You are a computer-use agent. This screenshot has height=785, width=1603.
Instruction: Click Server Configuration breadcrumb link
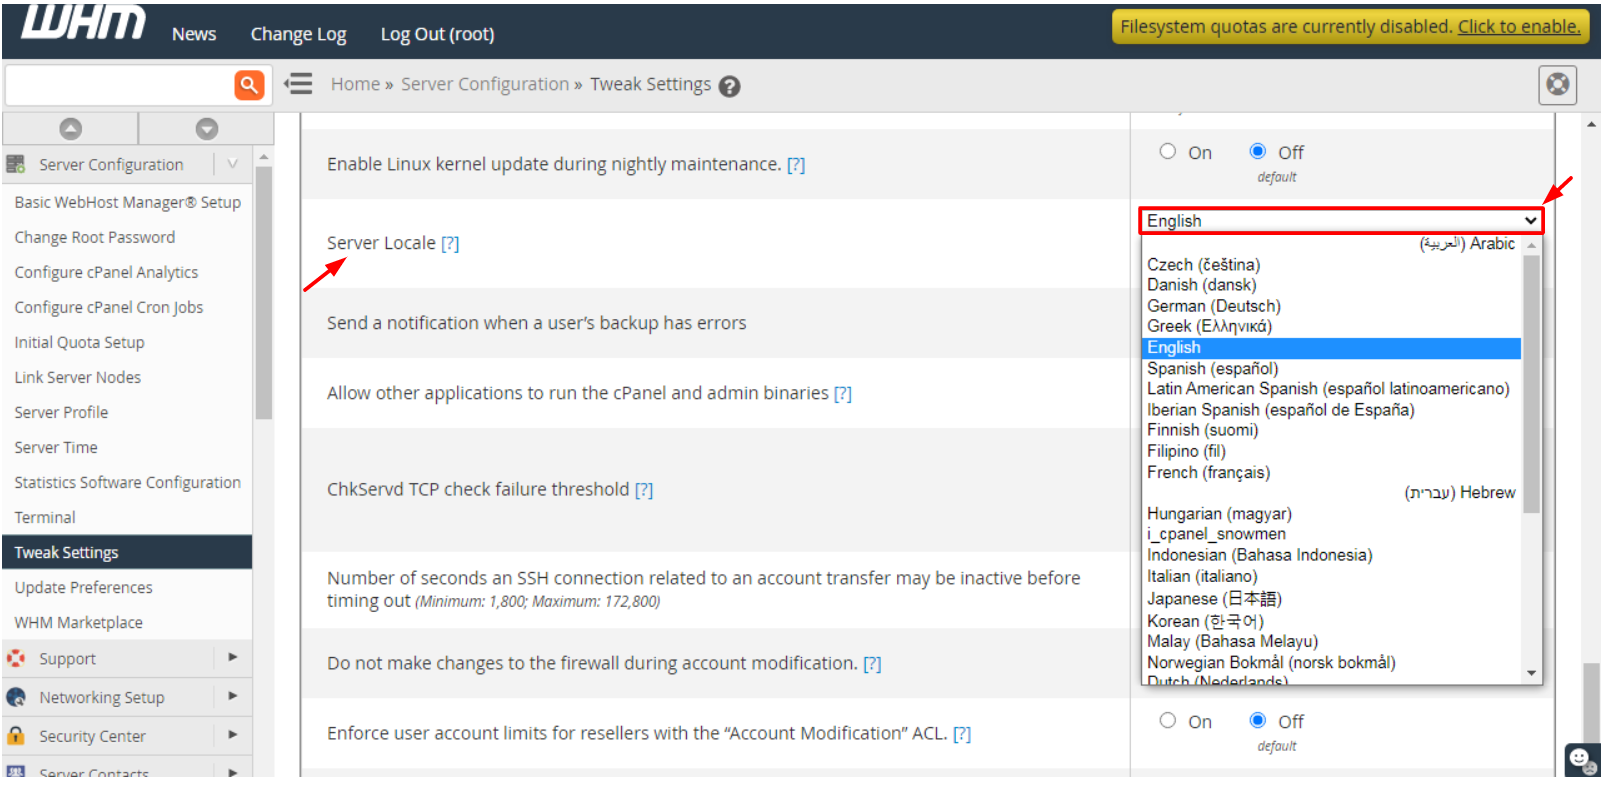pos(485,84)
